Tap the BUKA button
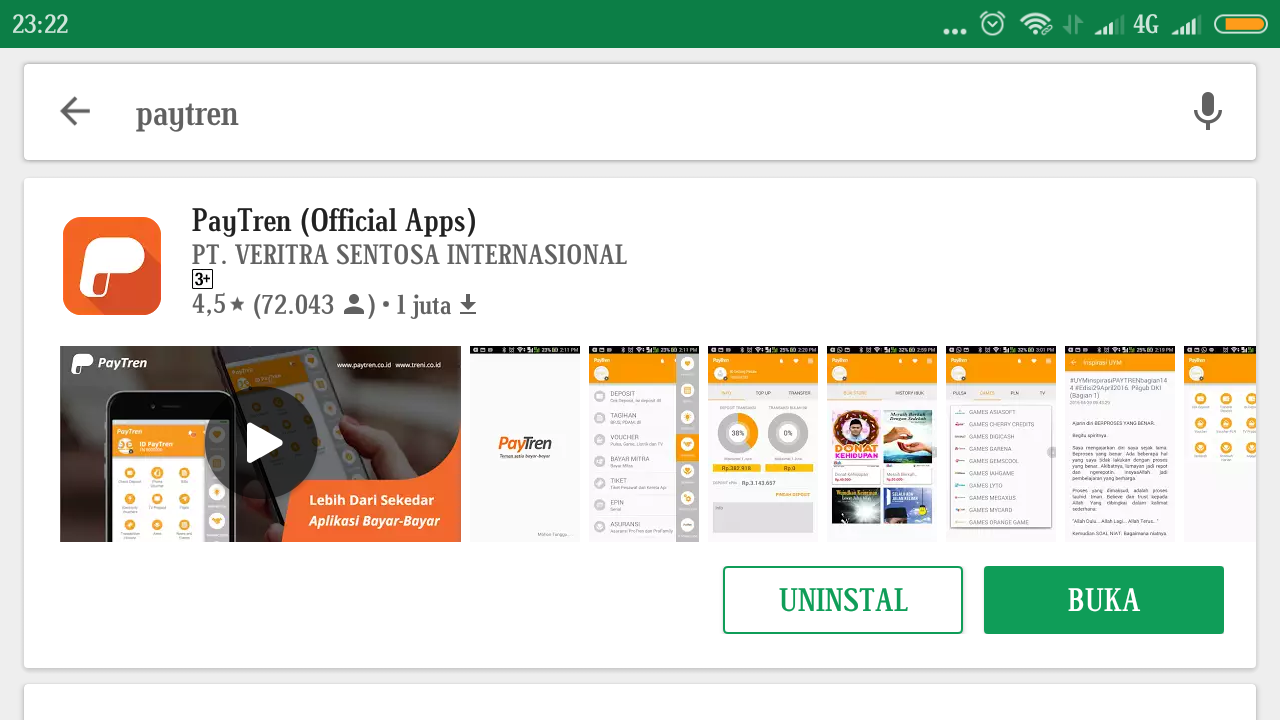1280x720 pixels. pos(1104,600)
